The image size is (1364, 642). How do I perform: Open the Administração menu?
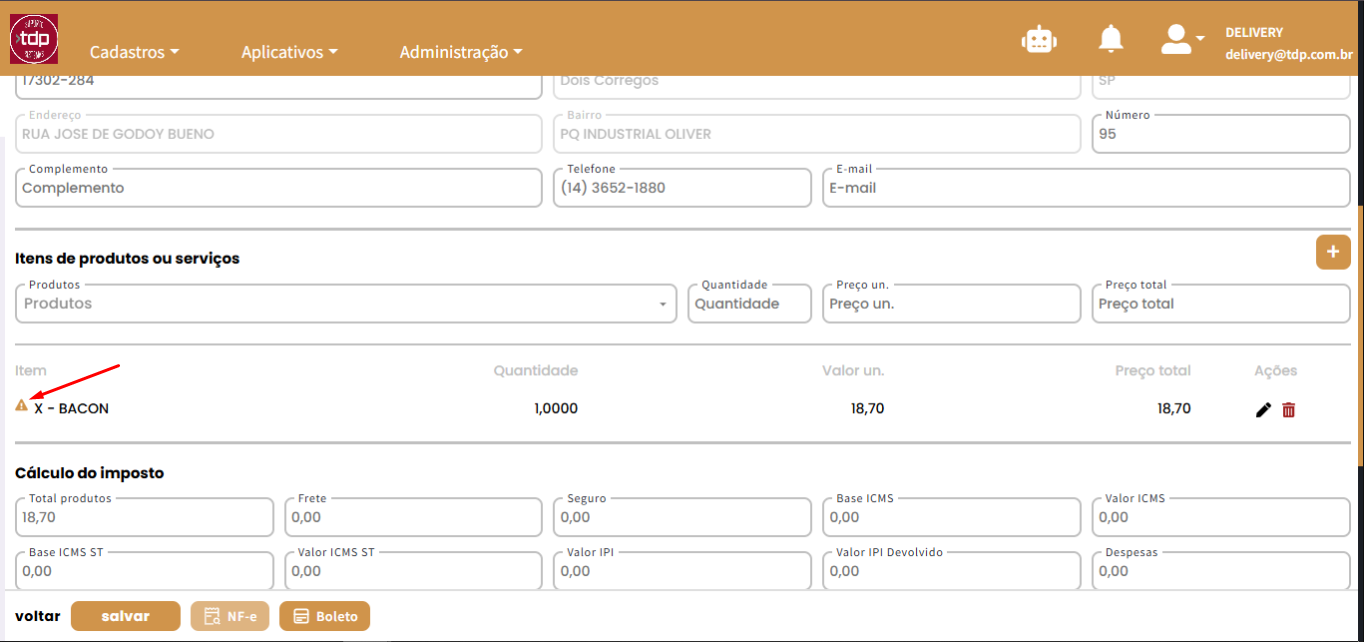tap(461, 52)
